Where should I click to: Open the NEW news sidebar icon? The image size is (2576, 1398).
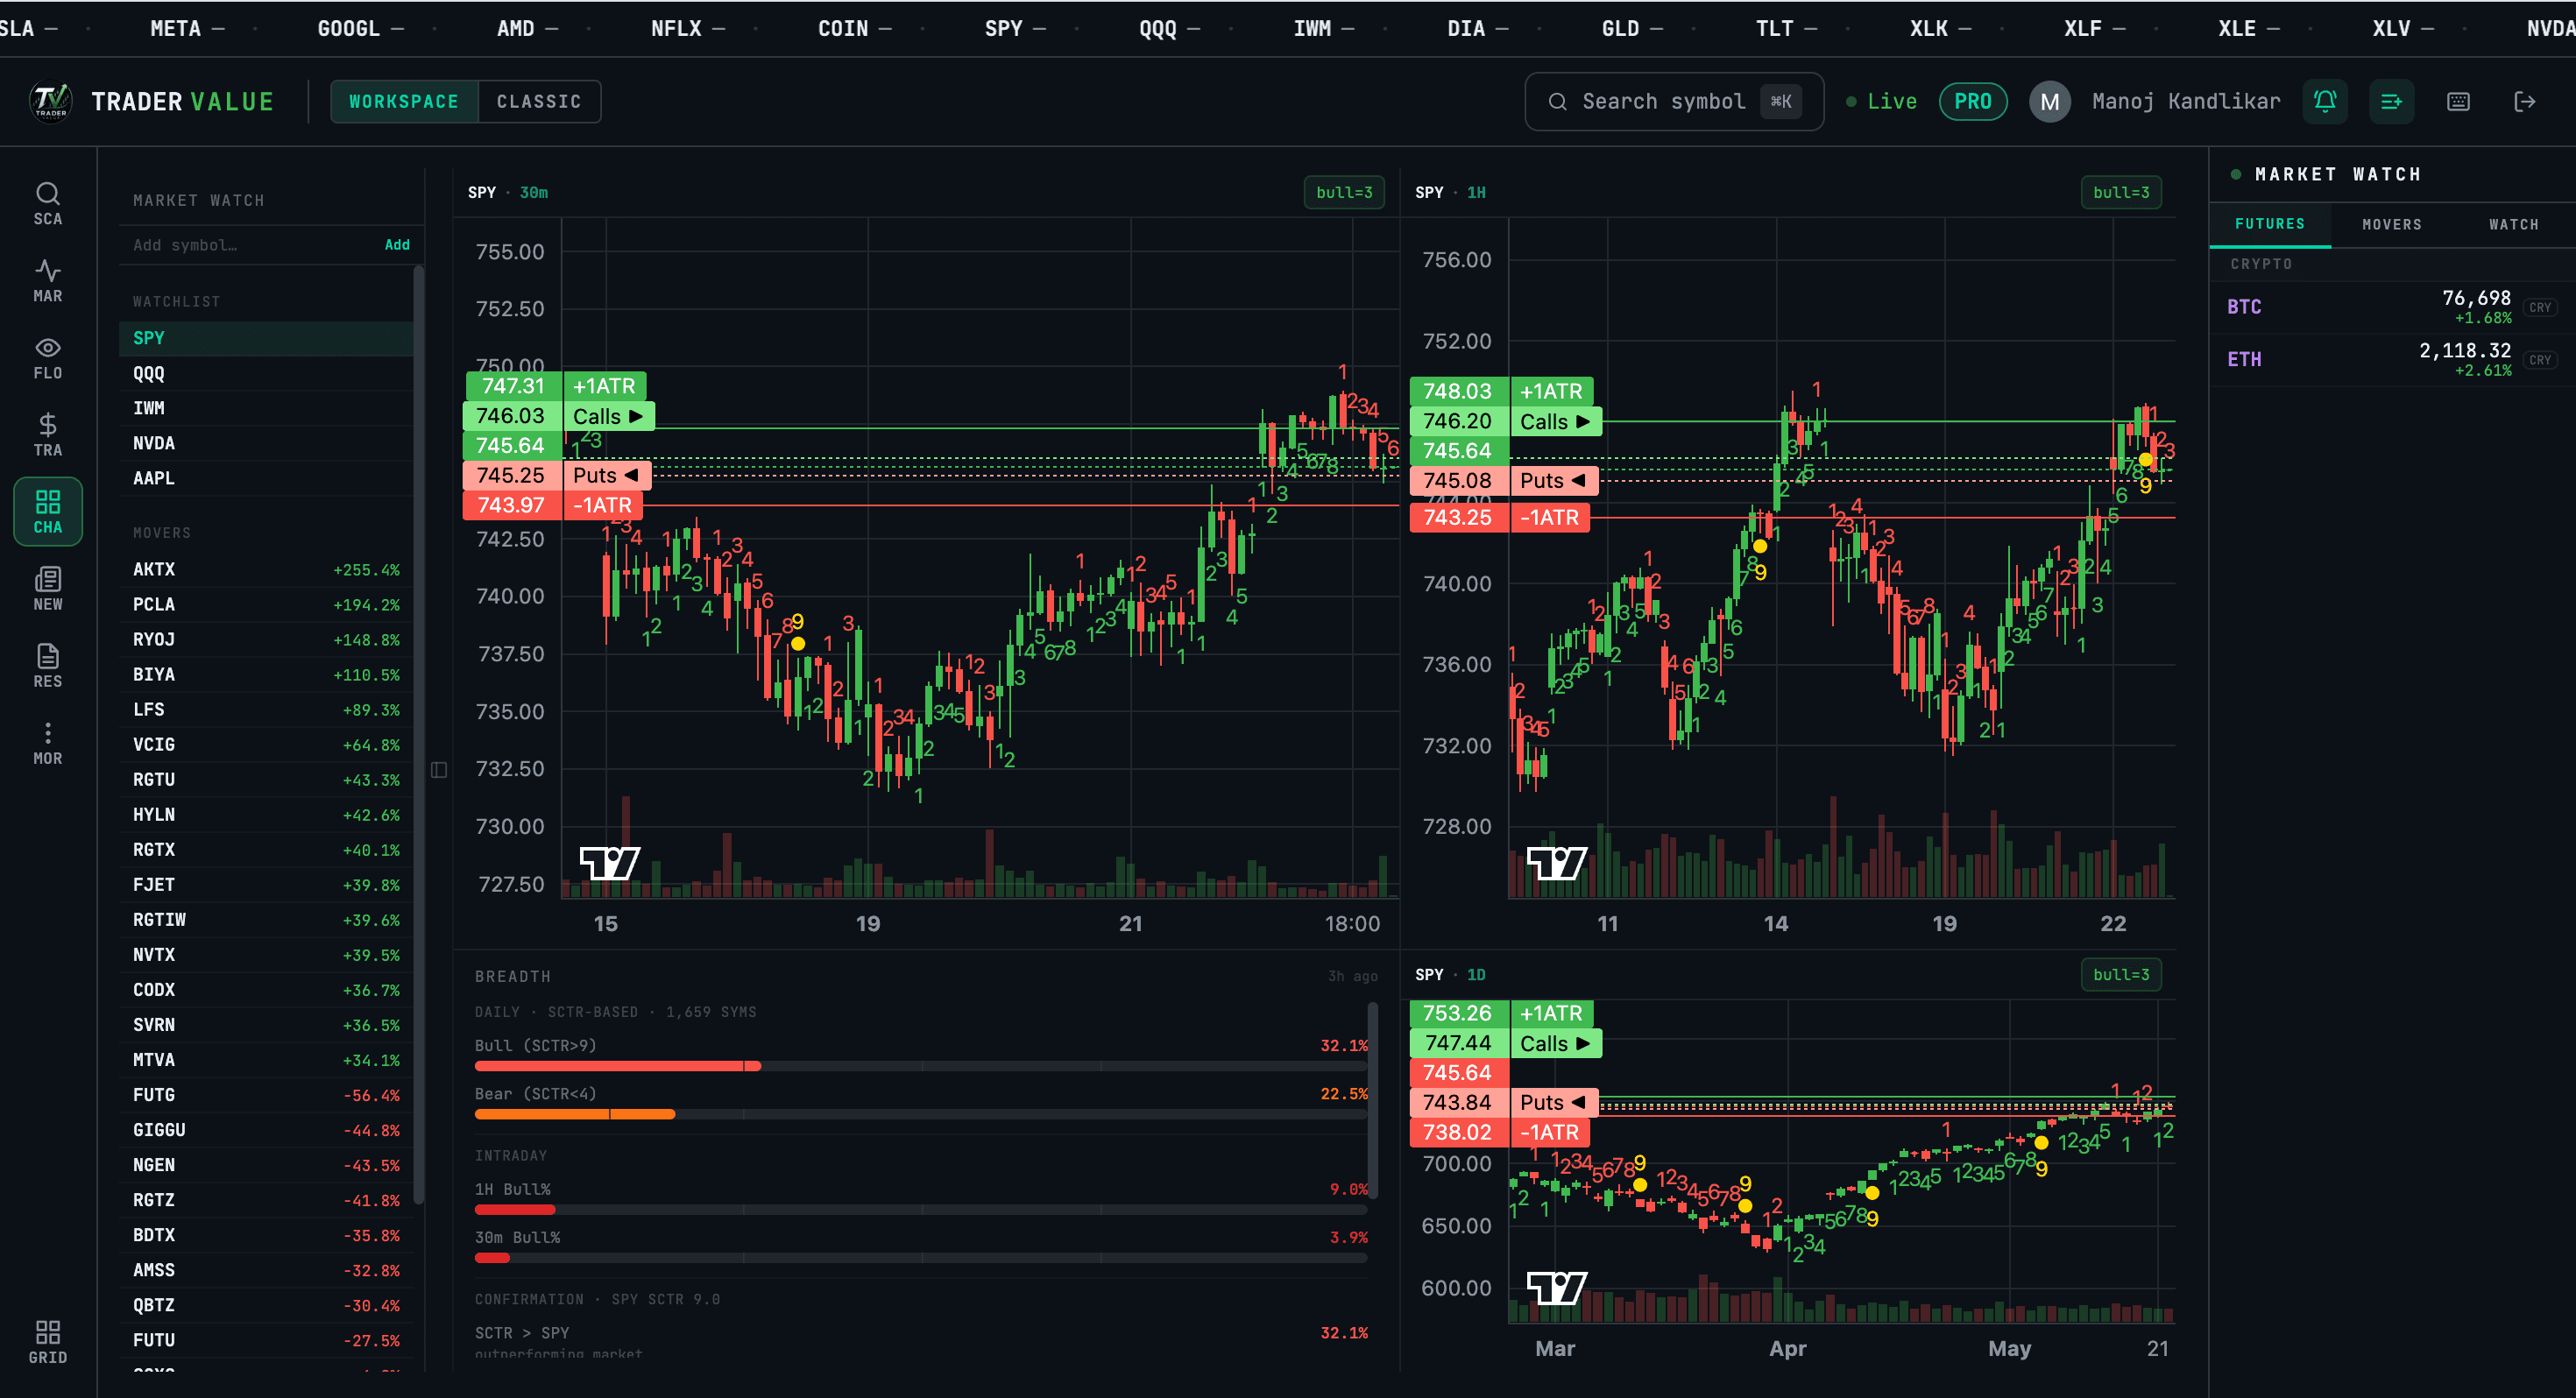click(47, 588)
